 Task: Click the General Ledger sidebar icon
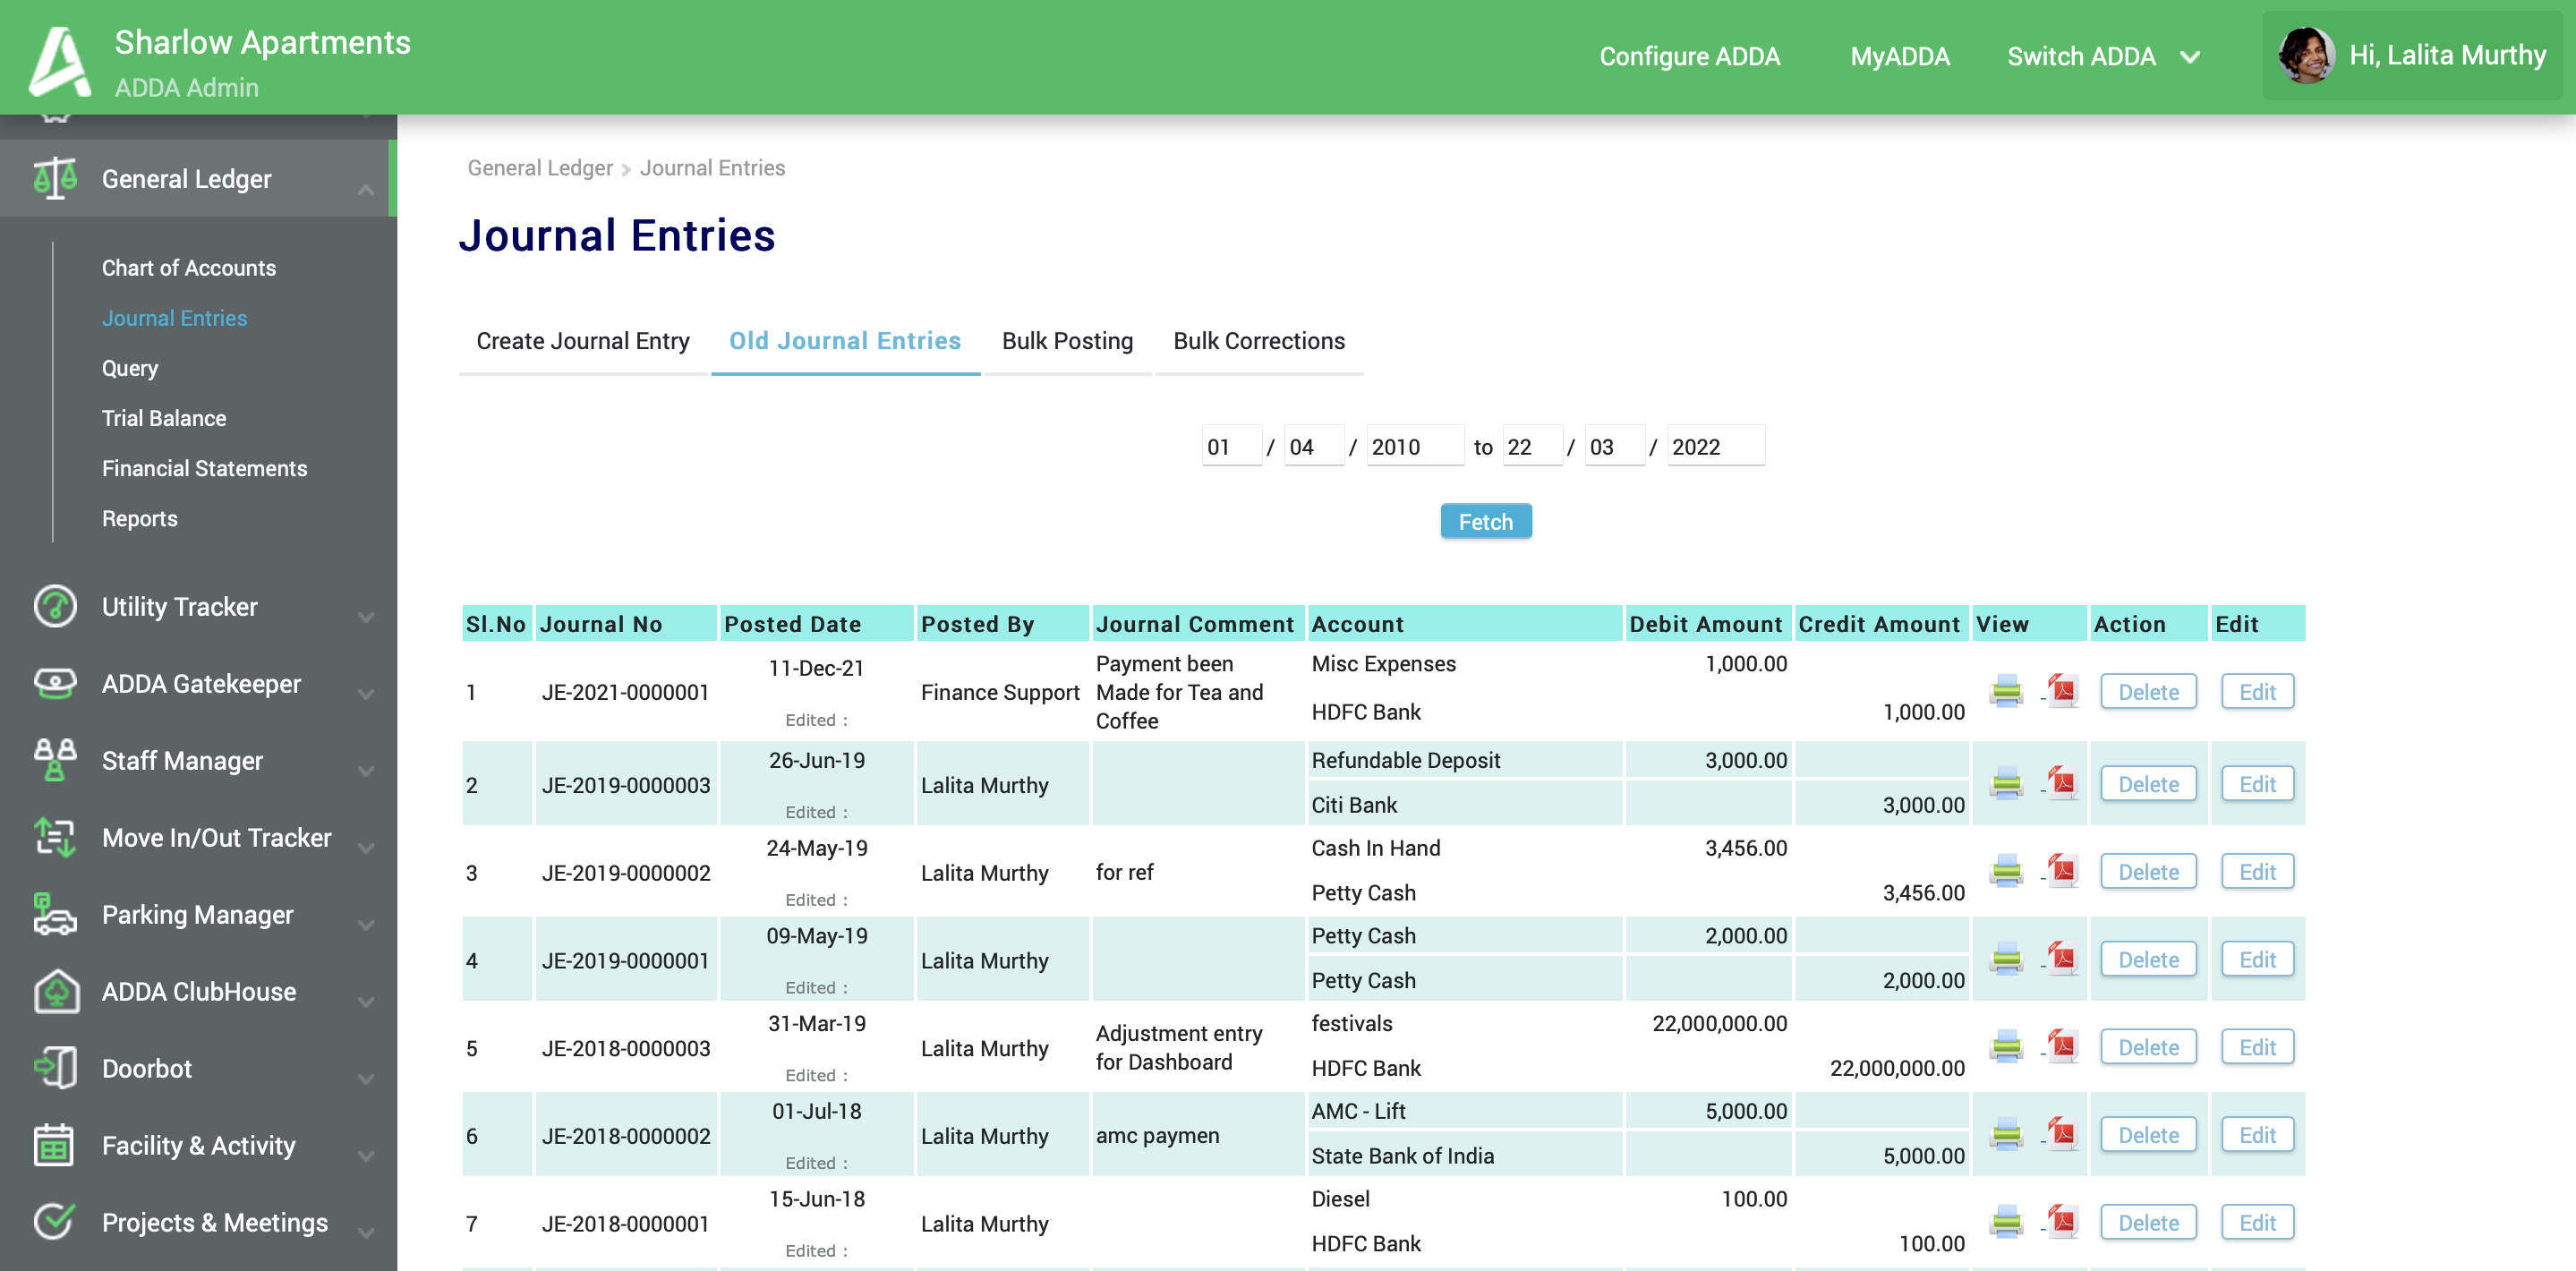pos(53,177)
